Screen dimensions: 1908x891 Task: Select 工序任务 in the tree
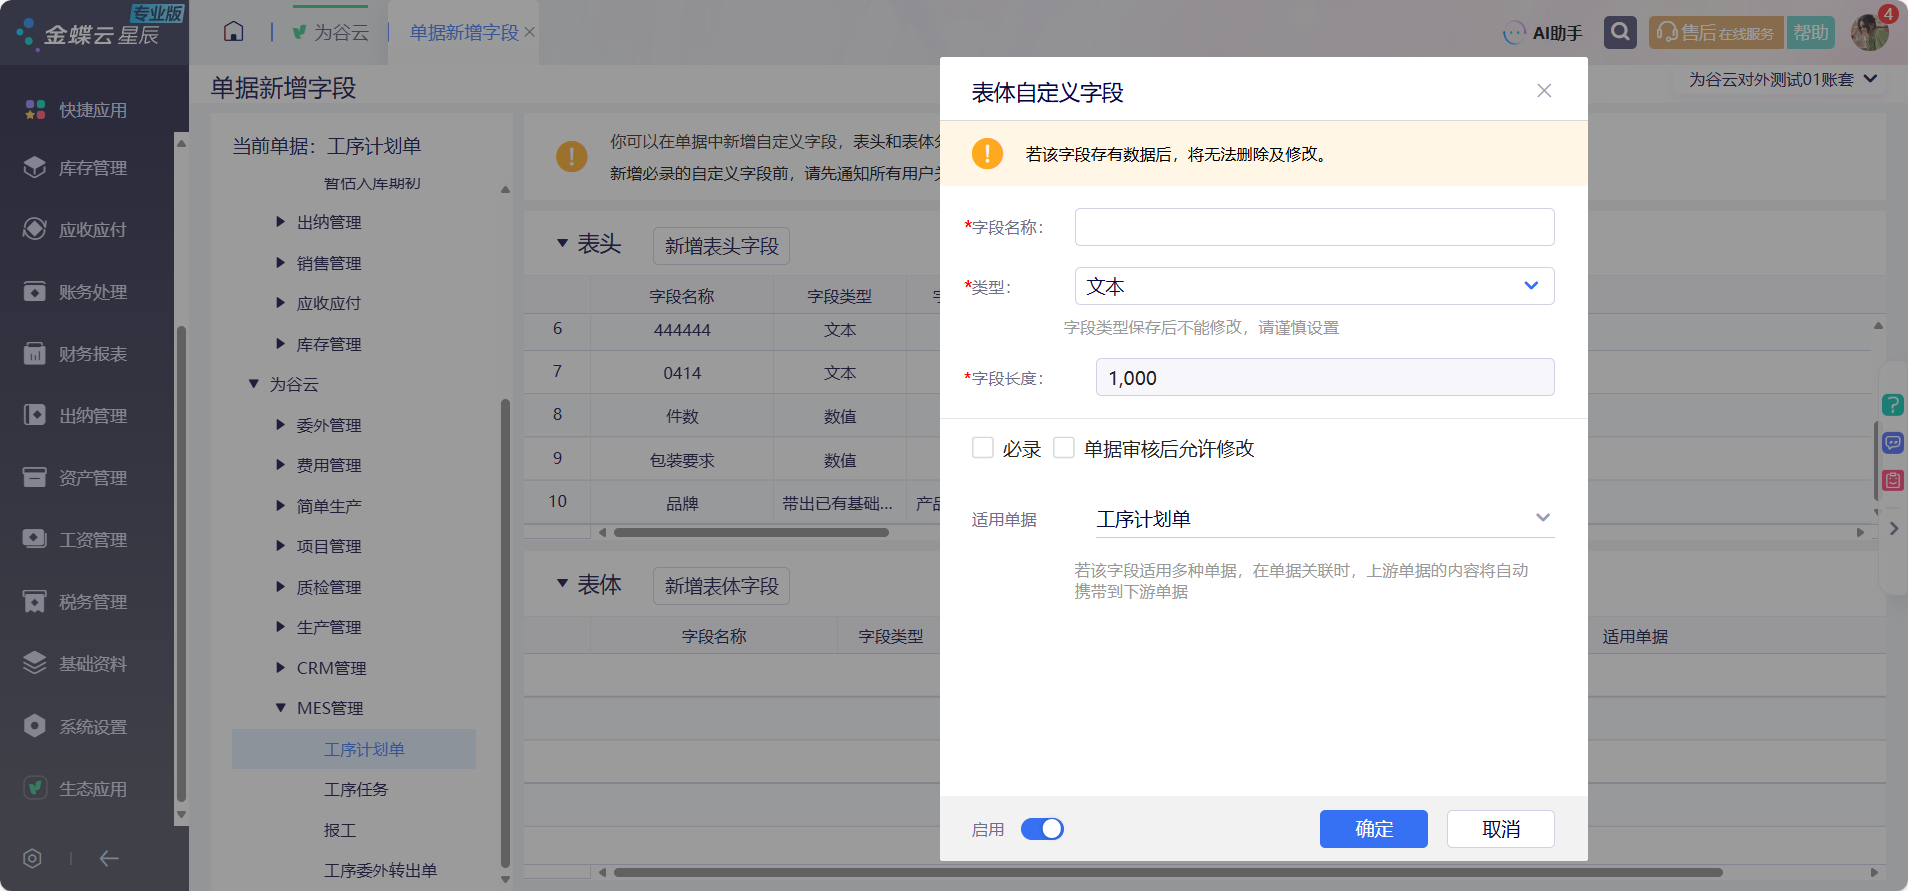click(356, 790)
